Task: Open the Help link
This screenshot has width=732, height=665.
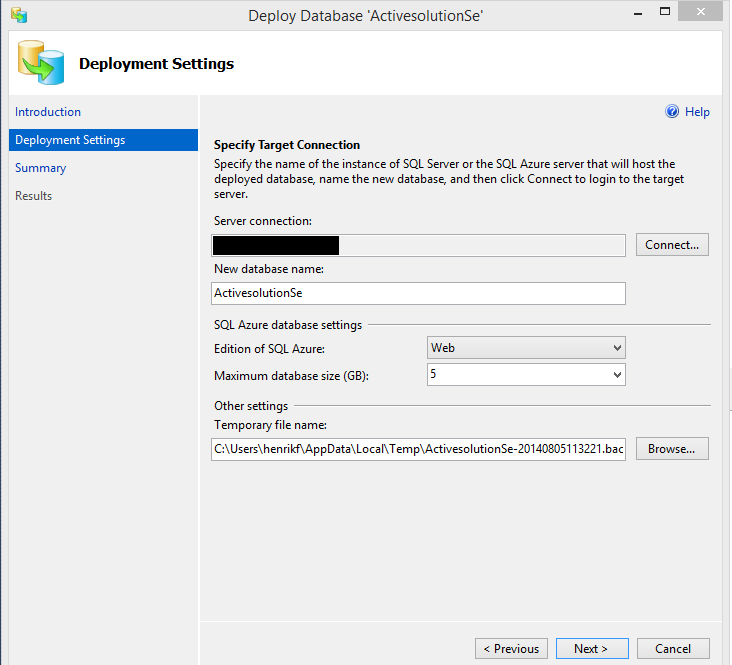Action: (697, 112)
